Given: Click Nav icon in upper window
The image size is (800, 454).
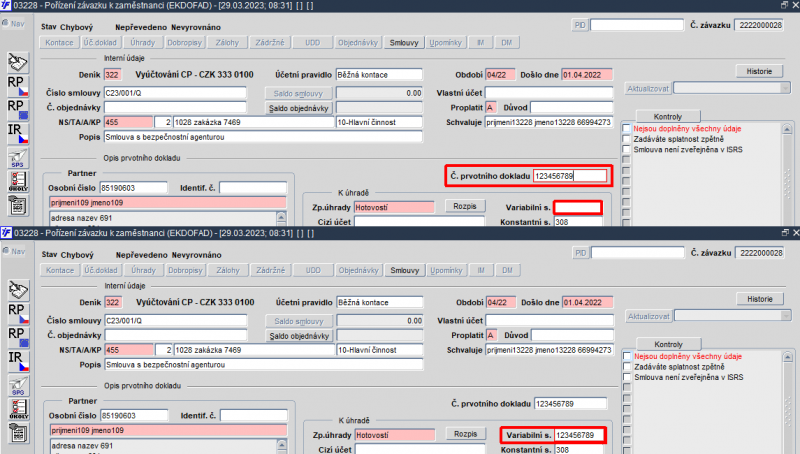Looking at the screenshot, I should (x=13, y=23).
